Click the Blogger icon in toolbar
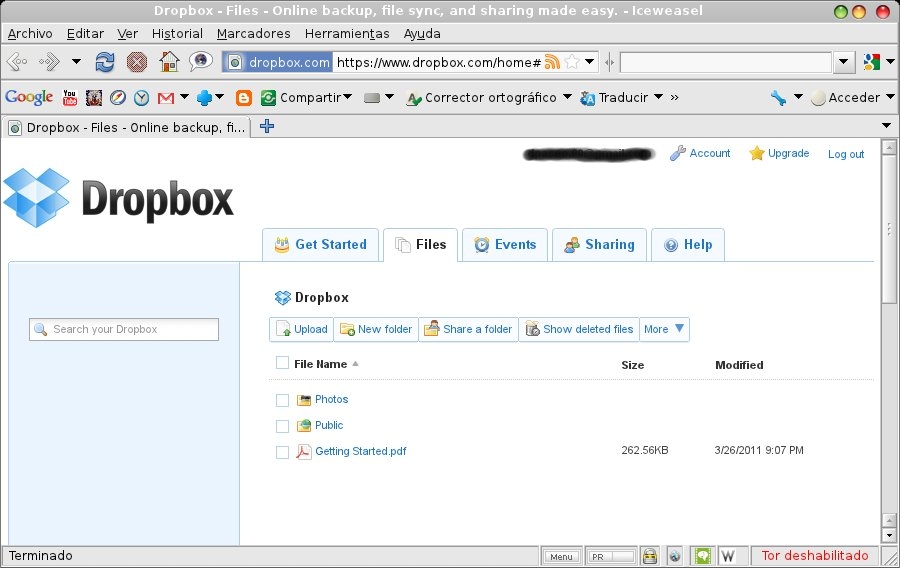 pyautogui.click(x=244, y=98)
